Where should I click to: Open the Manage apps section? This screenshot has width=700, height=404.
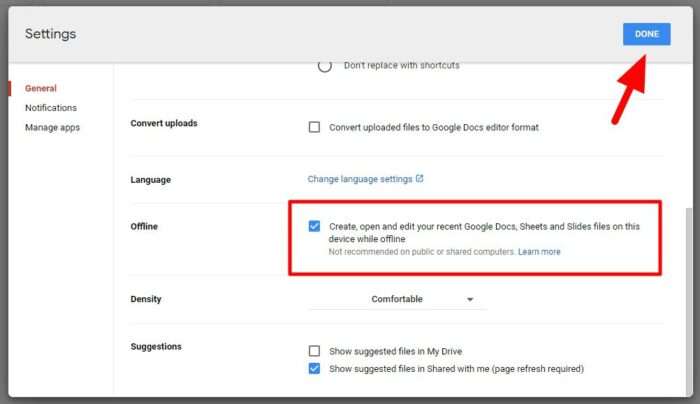tap(52, 128)
